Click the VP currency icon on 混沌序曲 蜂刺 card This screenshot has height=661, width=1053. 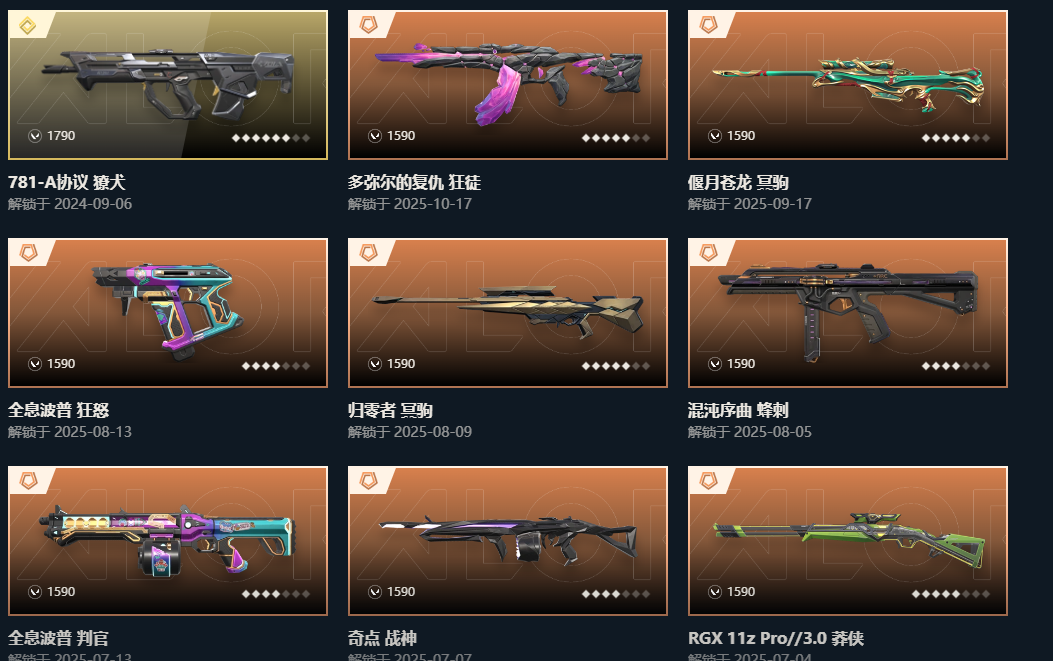pyautogui.click(x=715, y=363)
